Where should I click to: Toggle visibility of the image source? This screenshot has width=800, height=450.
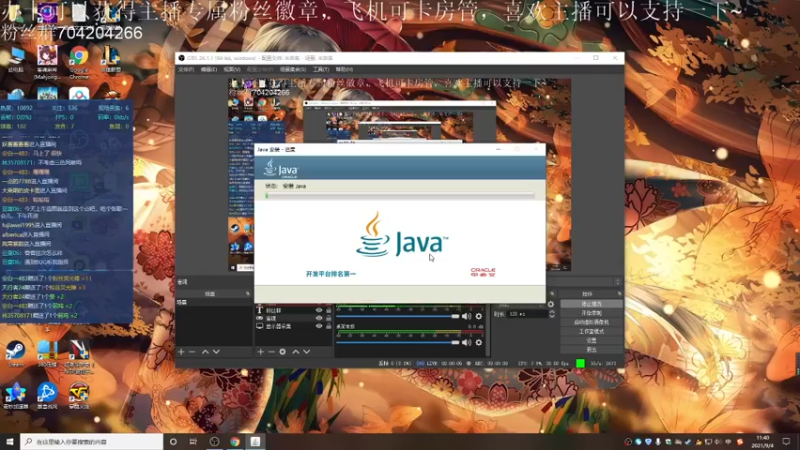[319, 318]
